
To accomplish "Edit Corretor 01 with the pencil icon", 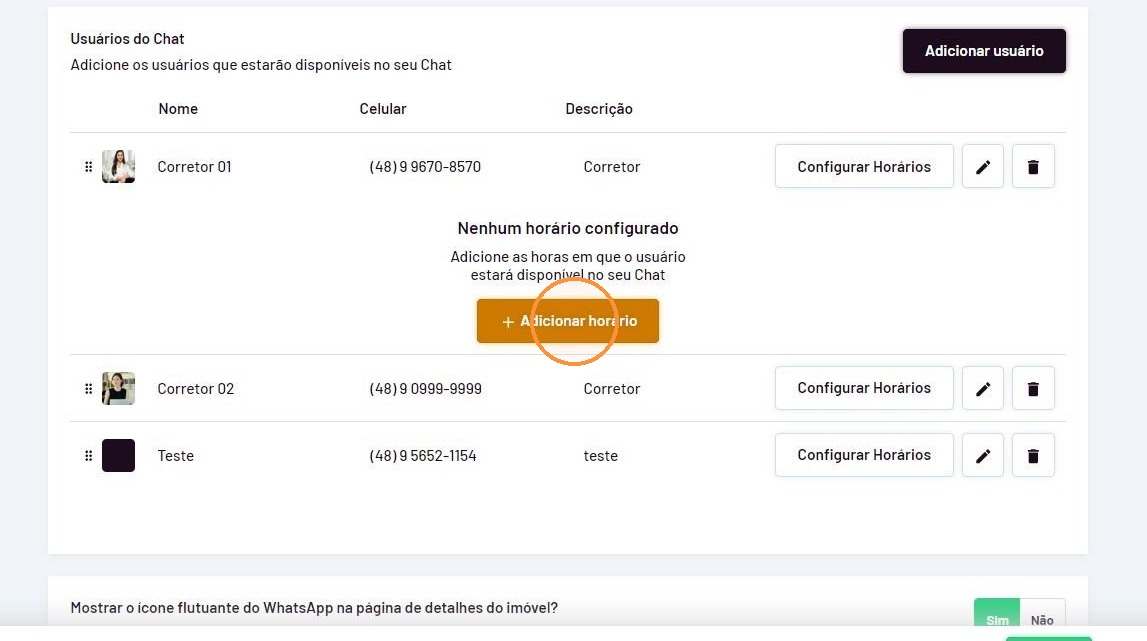I will click(982, 167).
